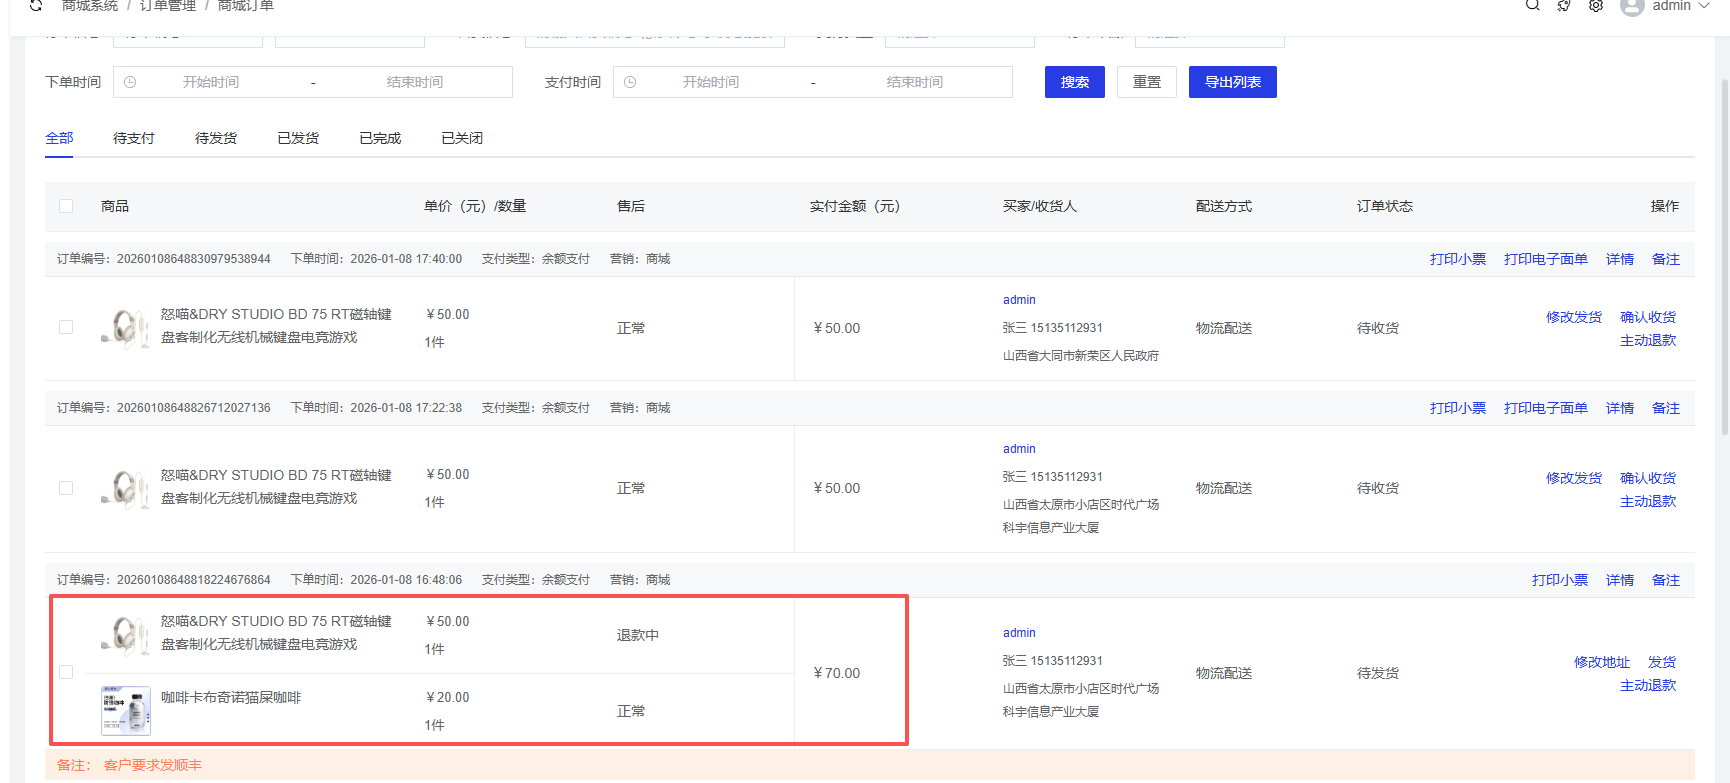Switch to the 待发货 tab
Image resolution: width=1730 pixels, height=783 pixels.
216,138
